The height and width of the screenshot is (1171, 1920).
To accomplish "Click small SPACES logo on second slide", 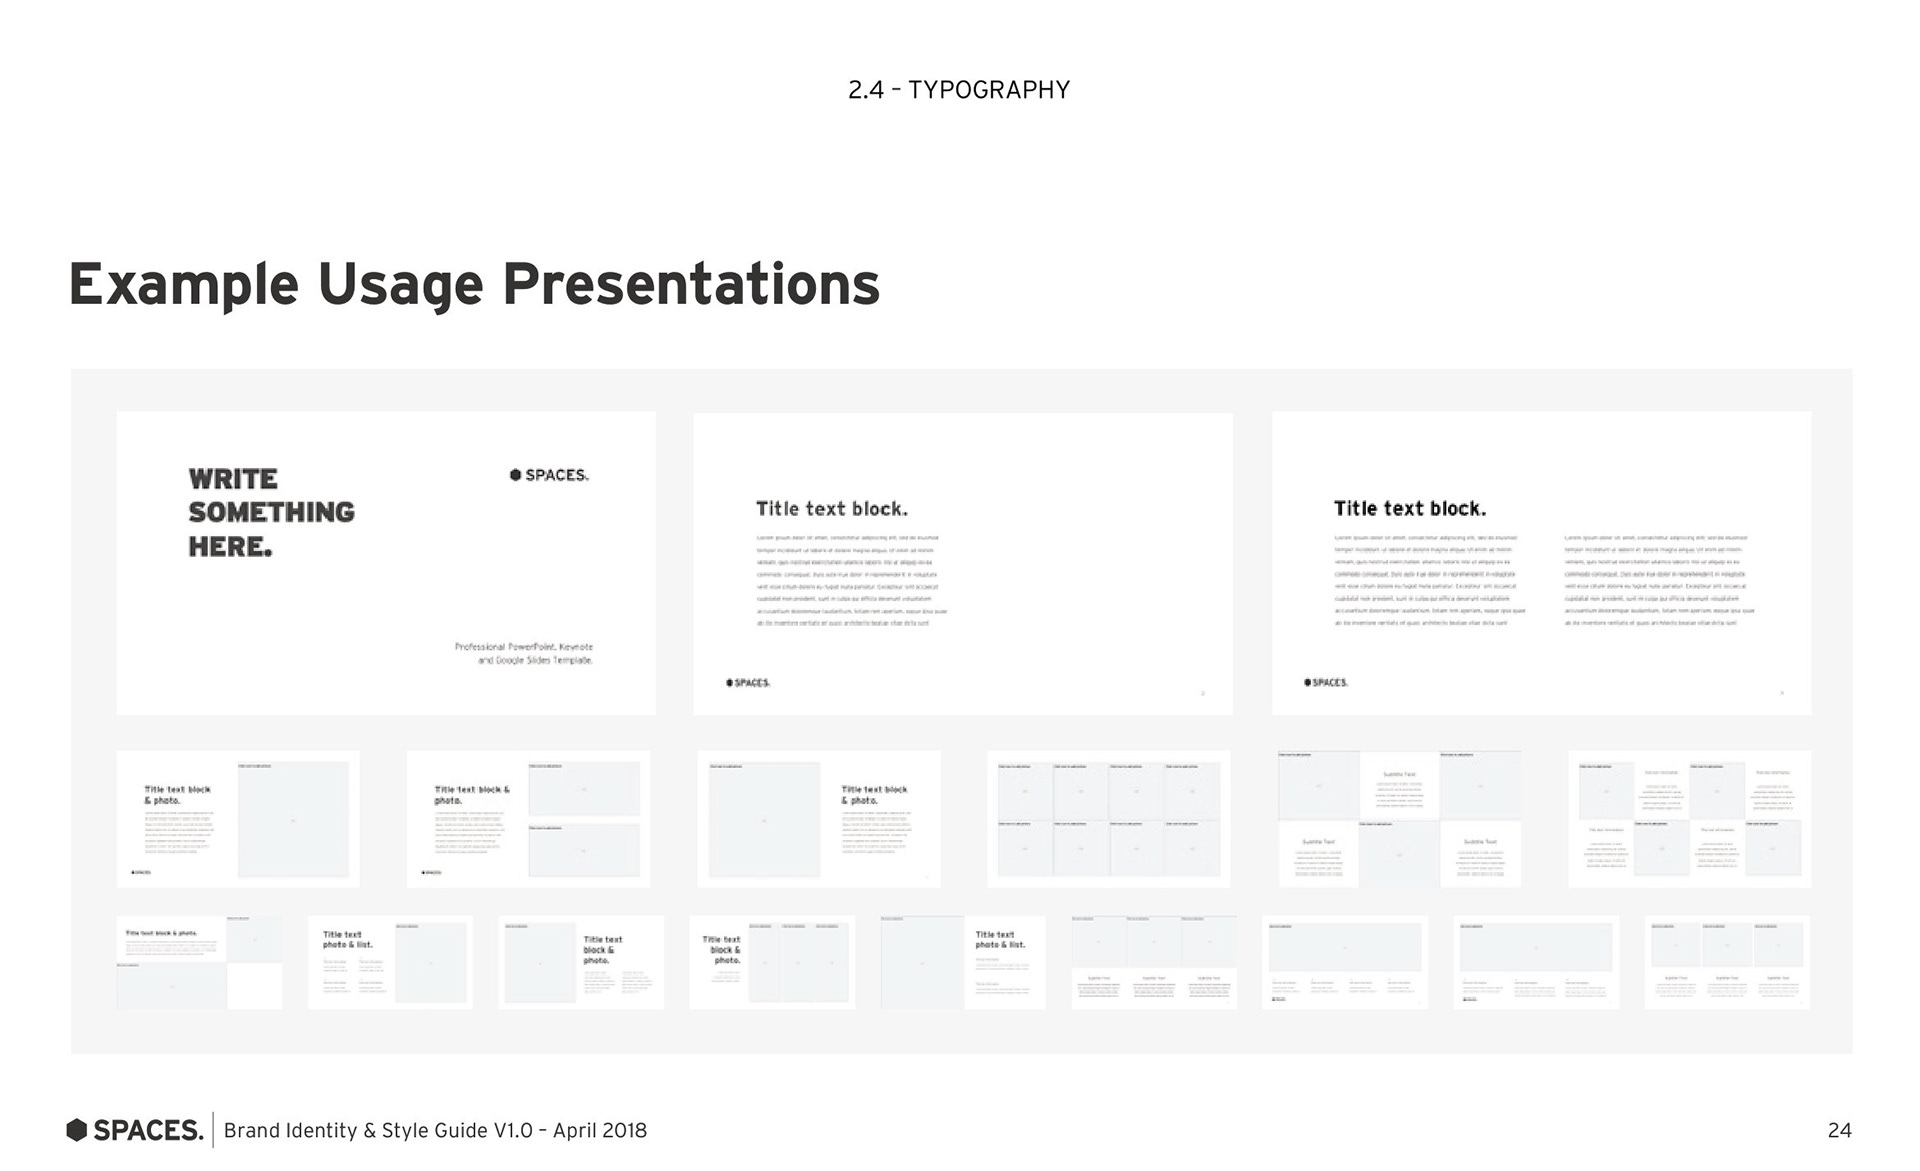I will click(748, 683).
